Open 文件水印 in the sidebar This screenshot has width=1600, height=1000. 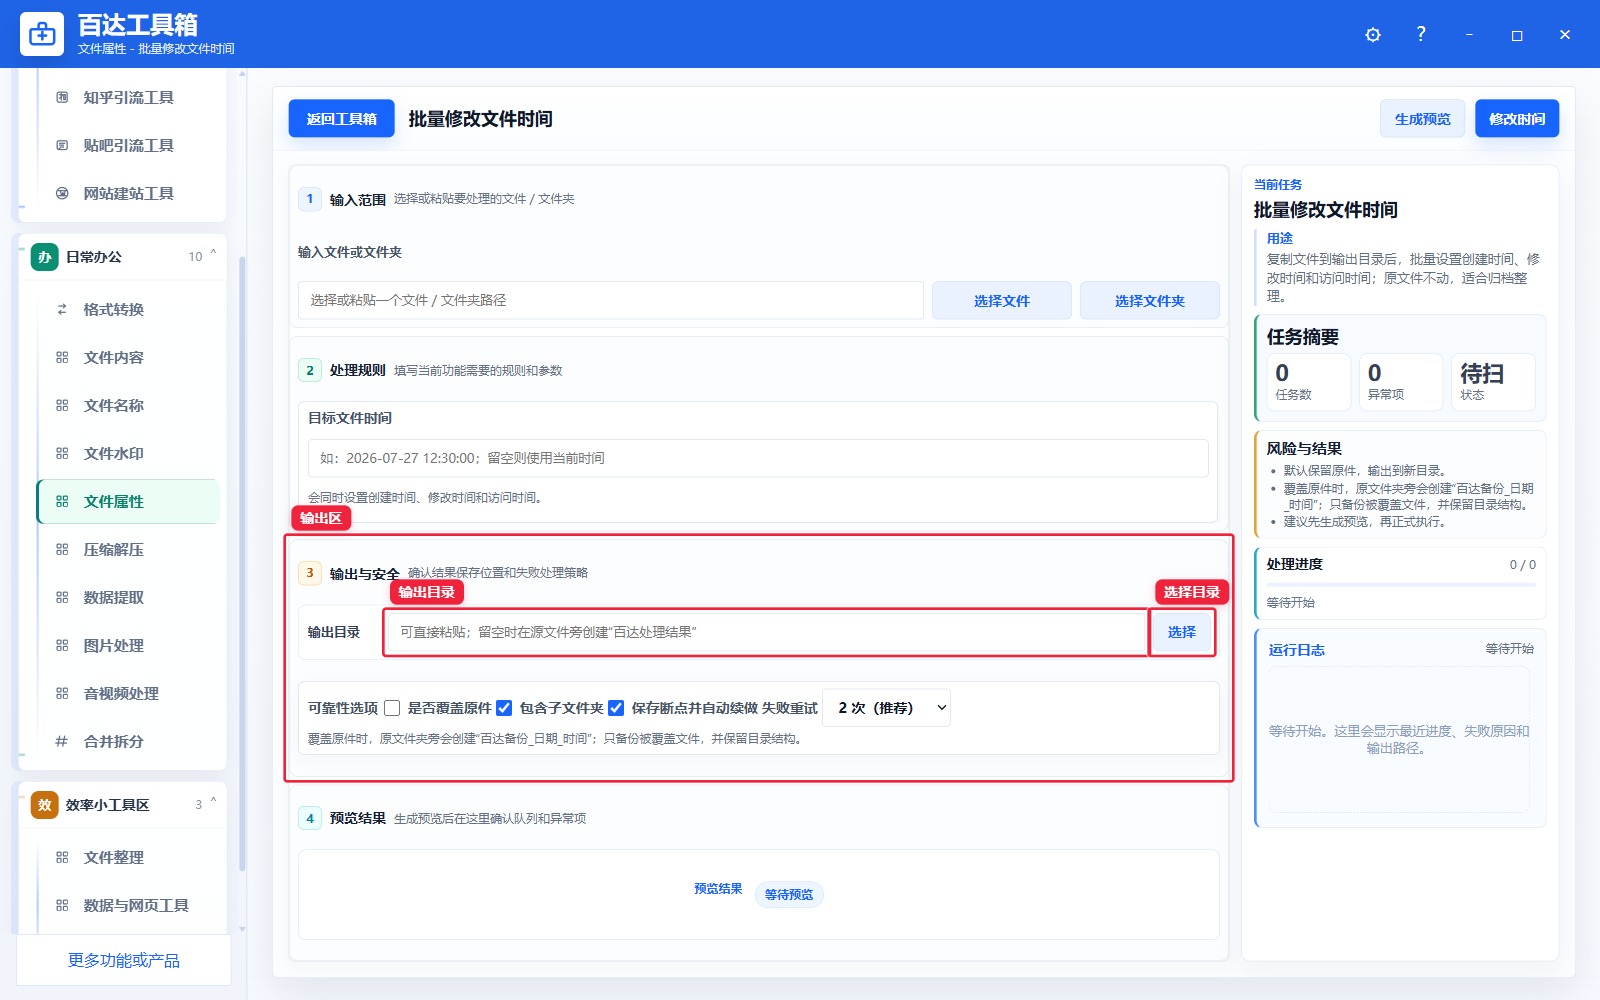(128, 453)
